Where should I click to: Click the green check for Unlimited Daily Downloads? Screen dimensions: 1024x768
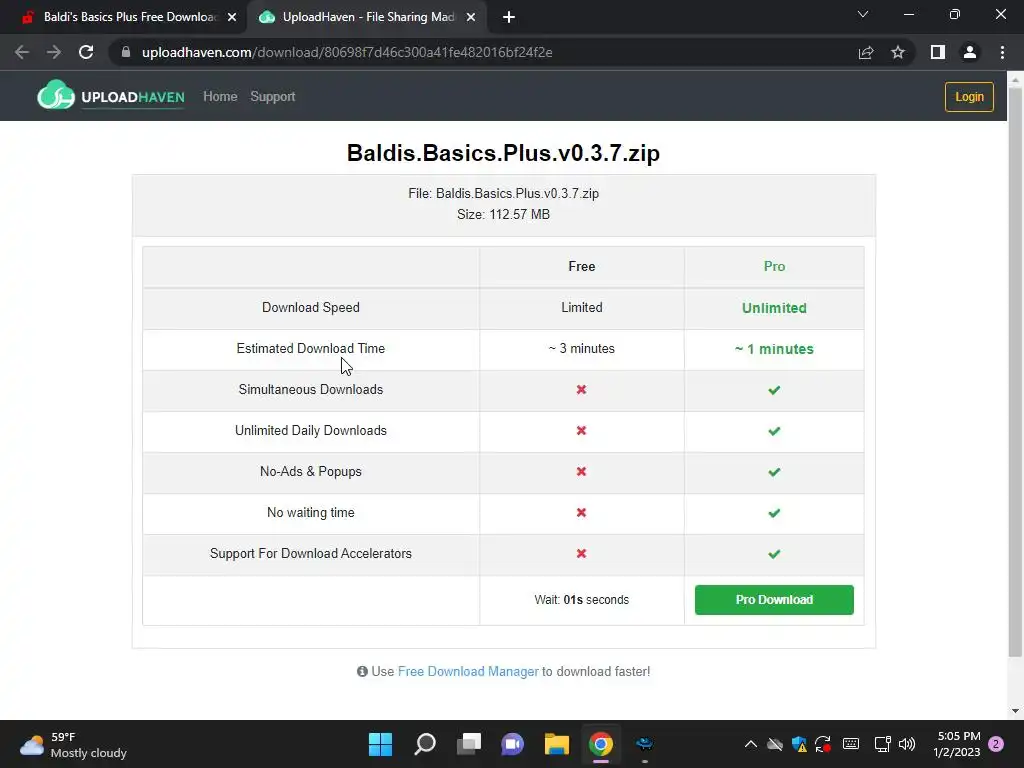click(x=774, y=431)
